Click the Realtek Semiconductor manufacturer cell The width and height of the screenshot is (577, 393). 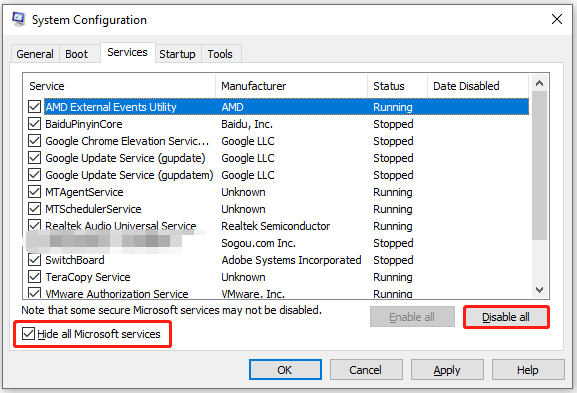coord(276,226)
